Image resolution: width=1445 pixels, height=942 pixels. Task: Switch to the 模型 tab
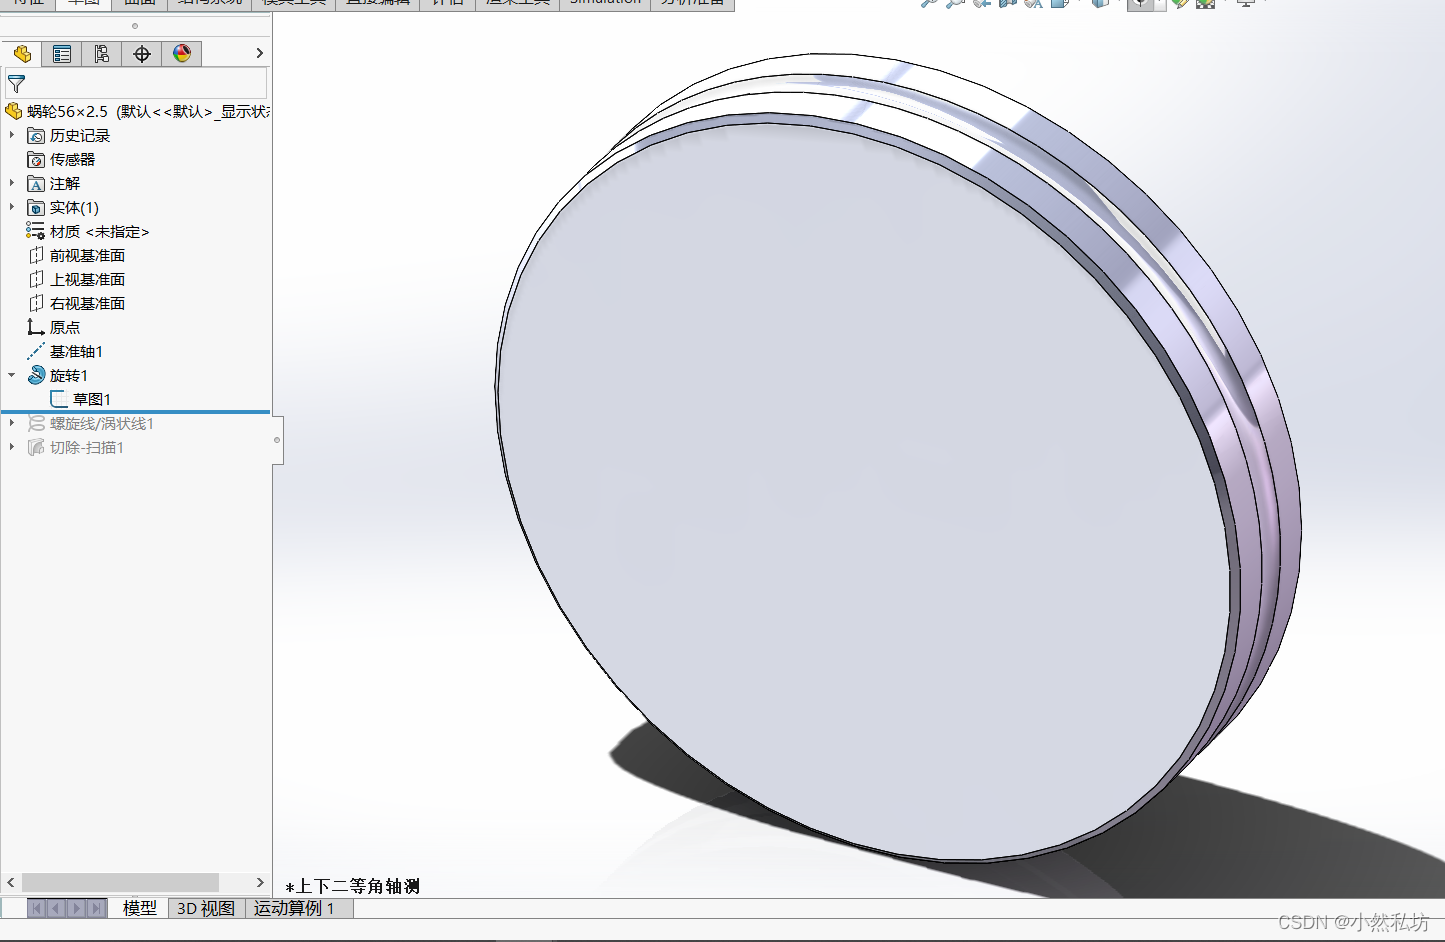[139, 908]
